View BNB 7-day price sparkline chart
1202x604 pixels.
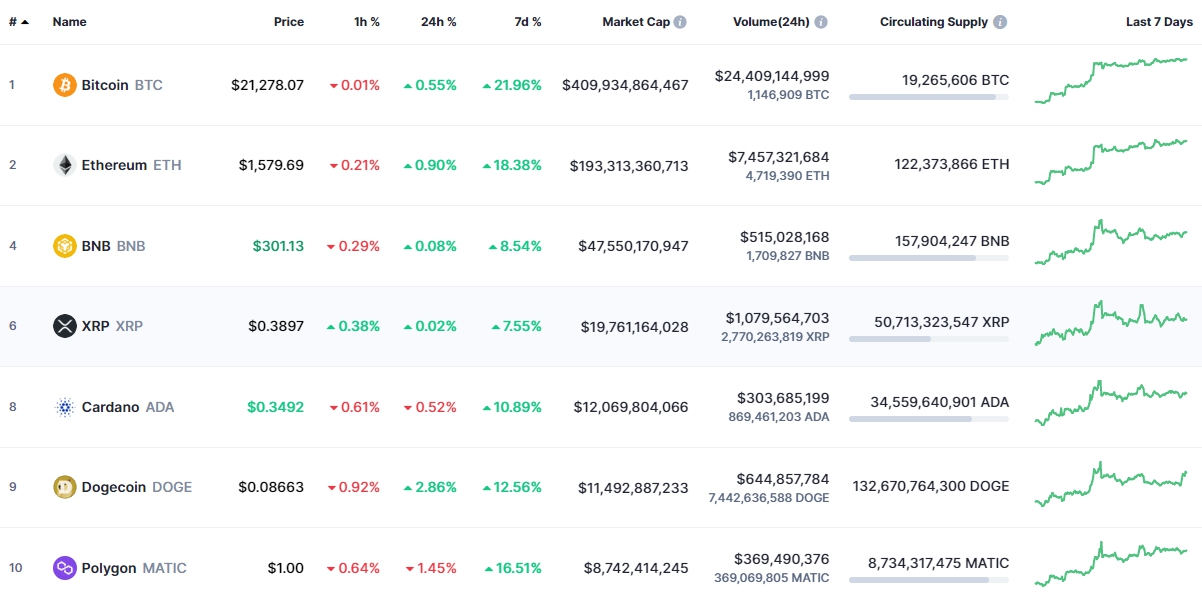coord(1111,242)
